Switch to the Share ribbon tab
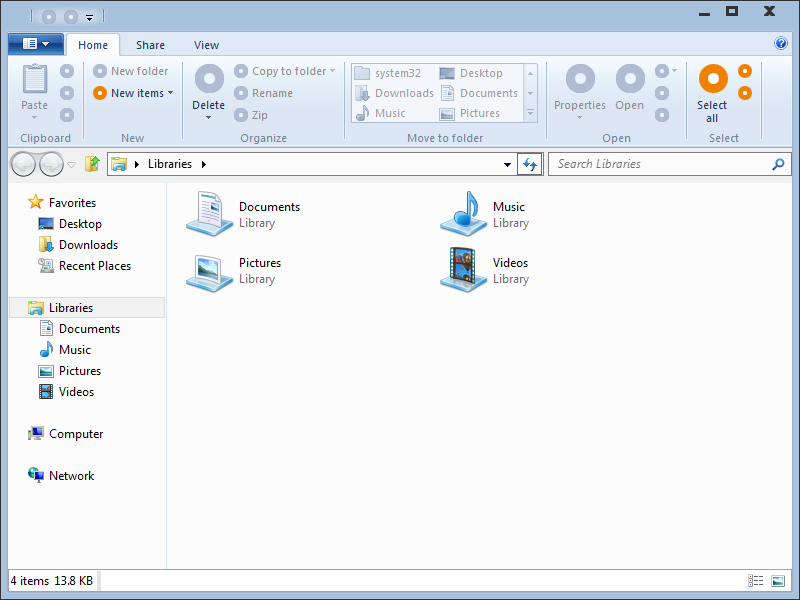The image size is (800, 600). 151,45
